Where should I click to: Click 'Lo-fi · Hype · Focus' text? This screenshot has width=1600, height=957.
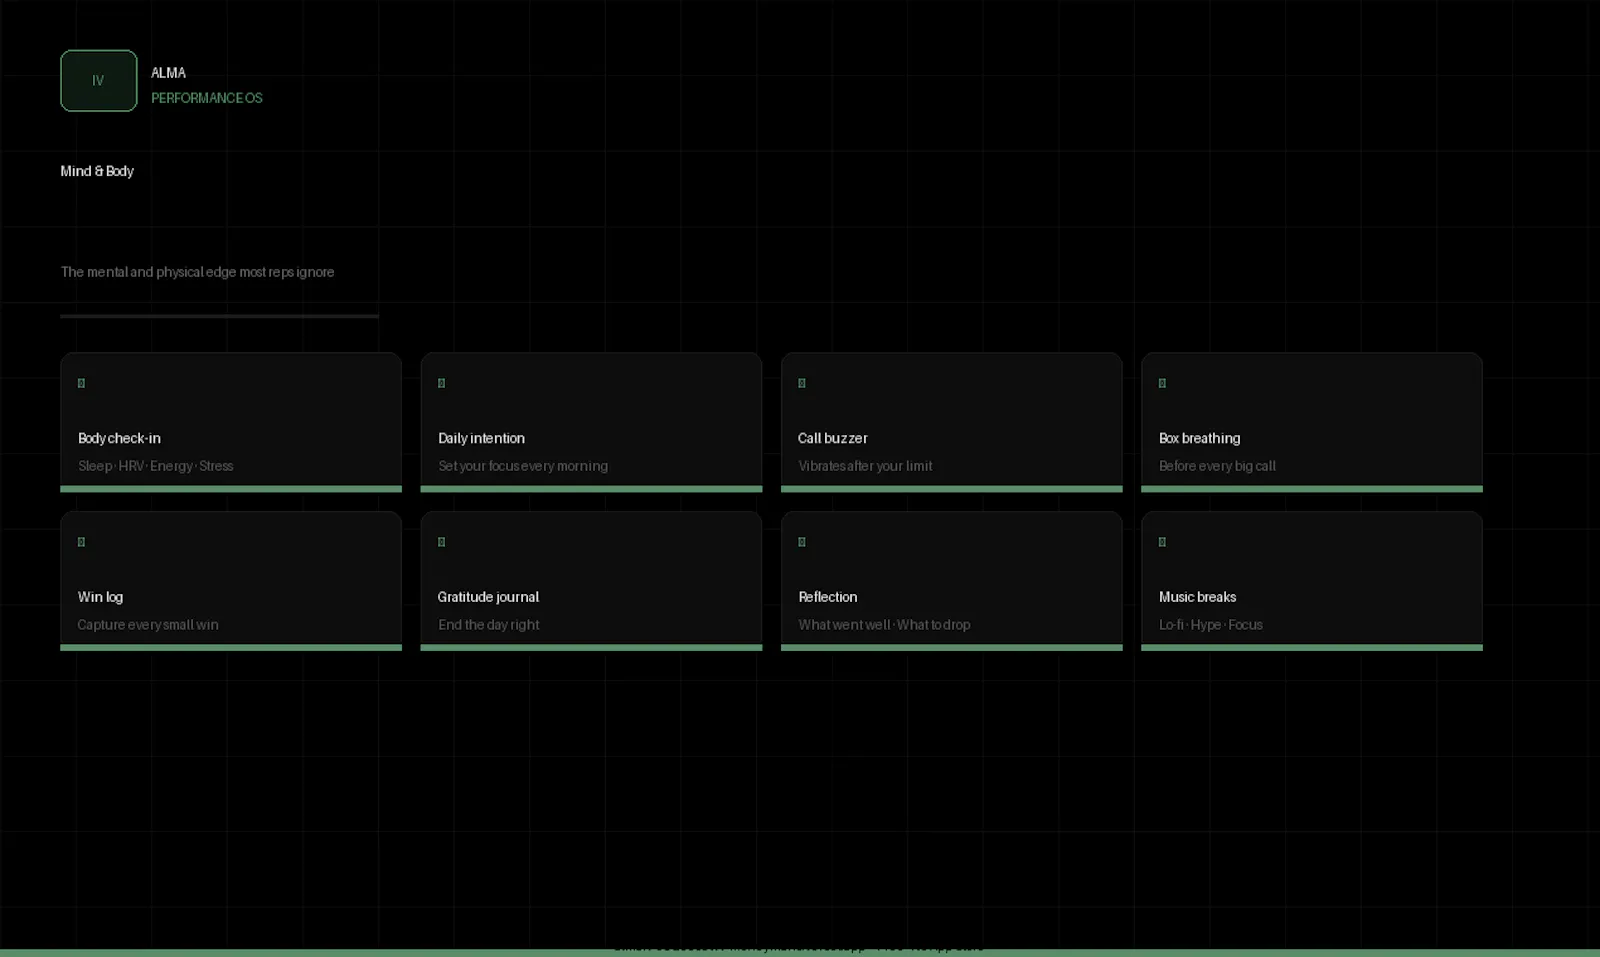coord(1211,625)
